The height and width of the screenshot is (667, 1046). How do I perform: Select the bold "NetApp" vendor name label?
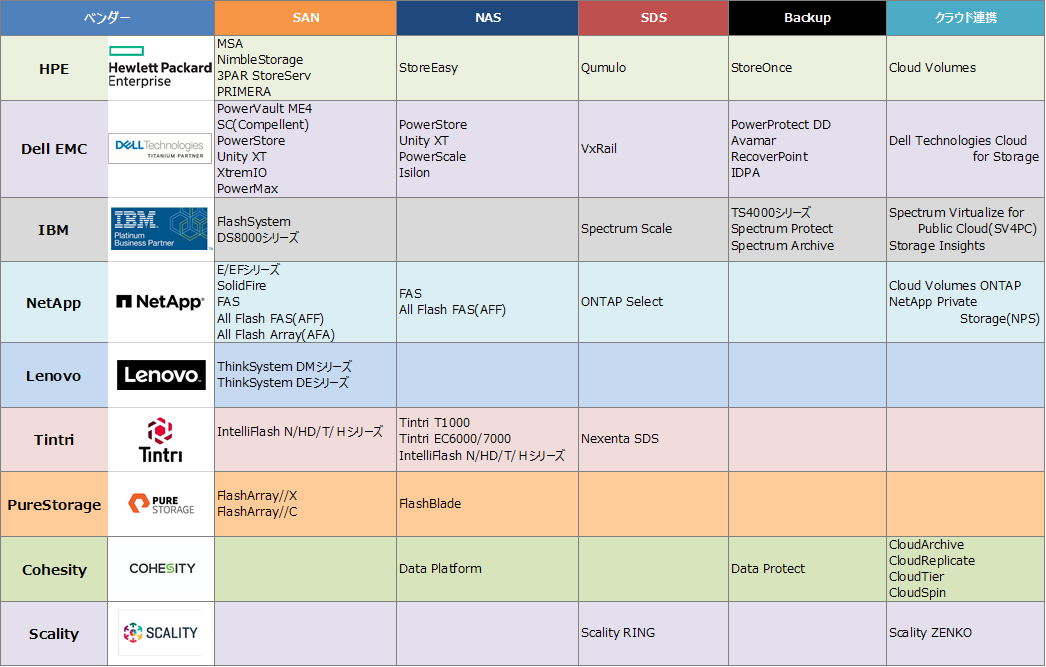(x=53, y=303)
